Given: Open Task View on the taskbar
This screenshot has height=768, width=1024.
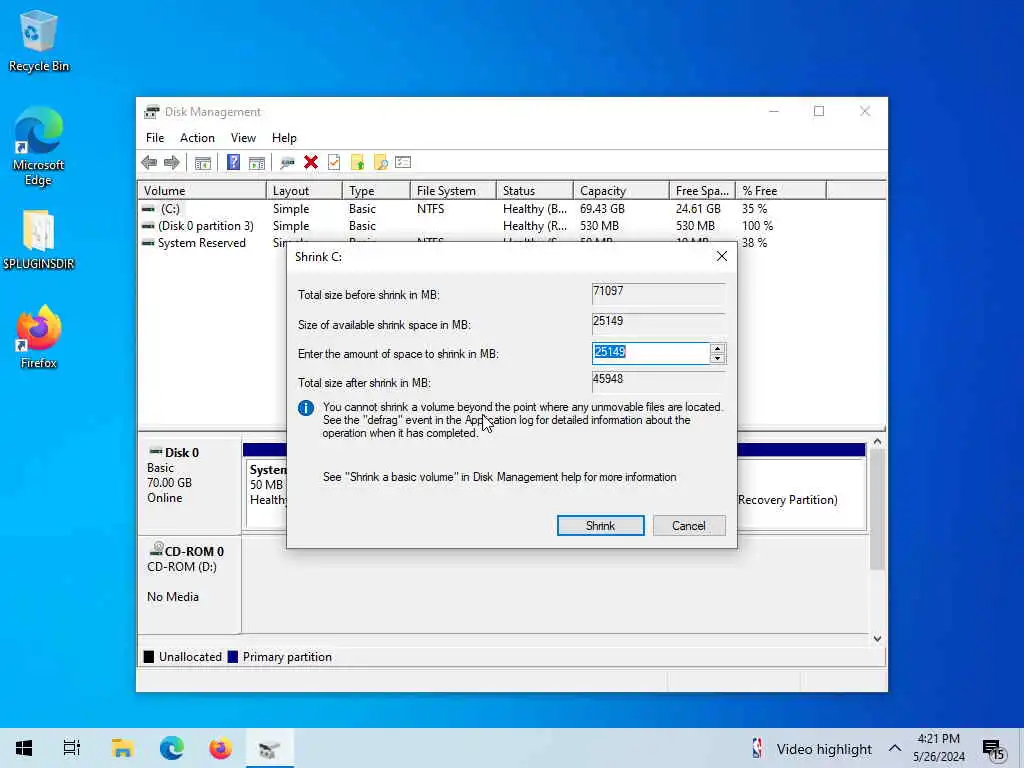Looking at the screenshot, I should point(71,748).
